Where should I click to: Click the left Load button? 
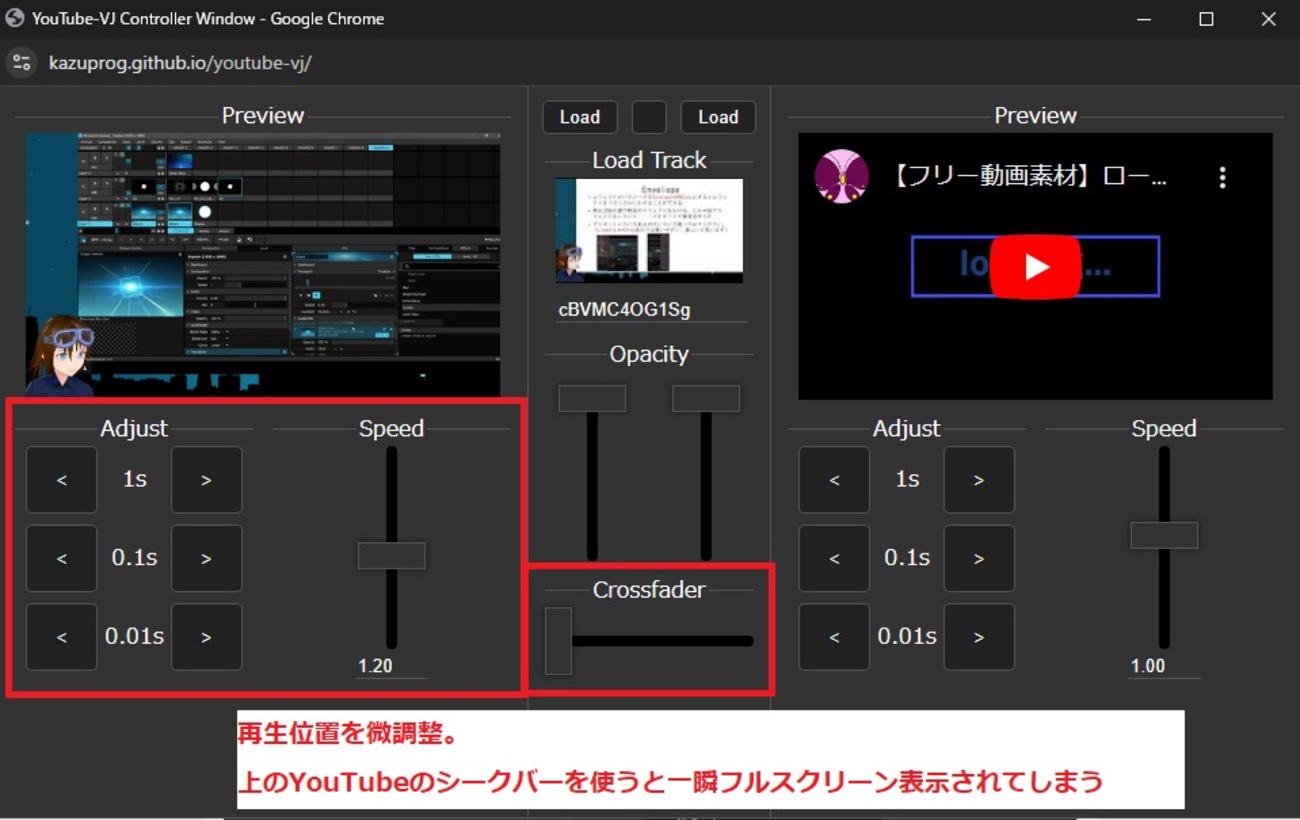pyautogui.click(x=580, y=117)
